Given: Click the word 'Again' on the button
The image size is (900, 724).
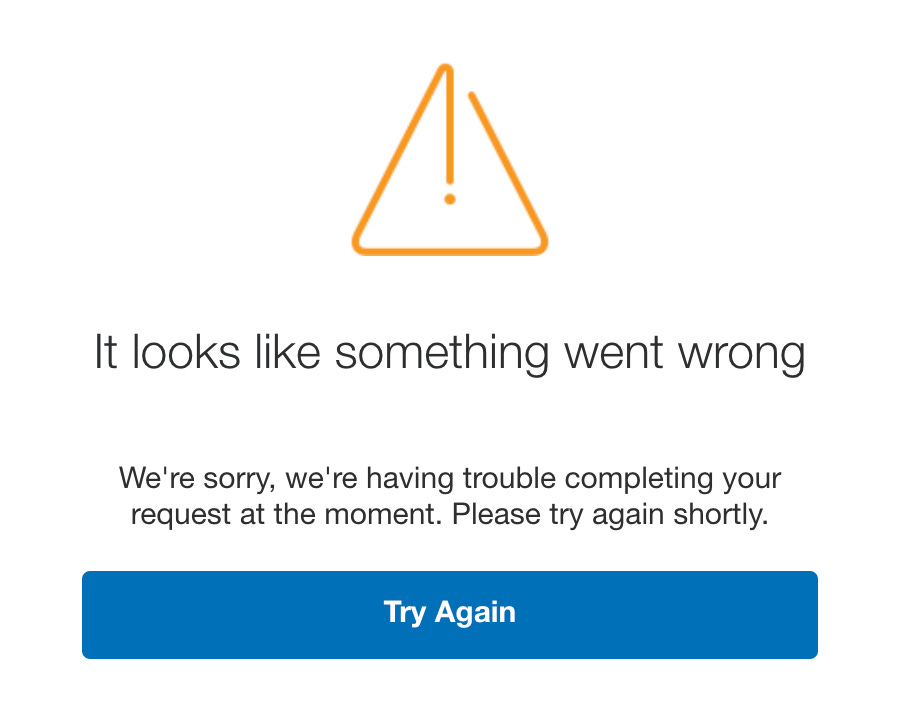Looking at the screenshot, I should (x=475, y=612).
